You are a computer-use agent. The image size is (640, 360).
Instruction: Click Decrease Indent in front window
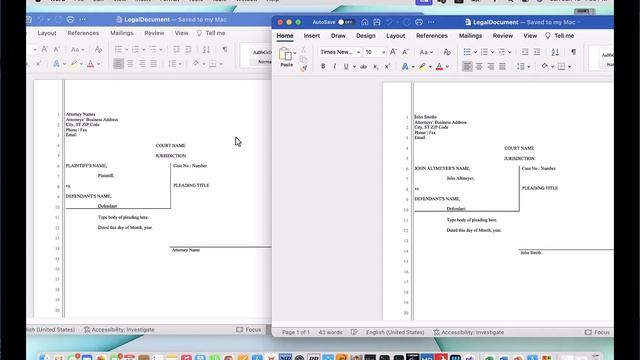click(x=525, y=52)
